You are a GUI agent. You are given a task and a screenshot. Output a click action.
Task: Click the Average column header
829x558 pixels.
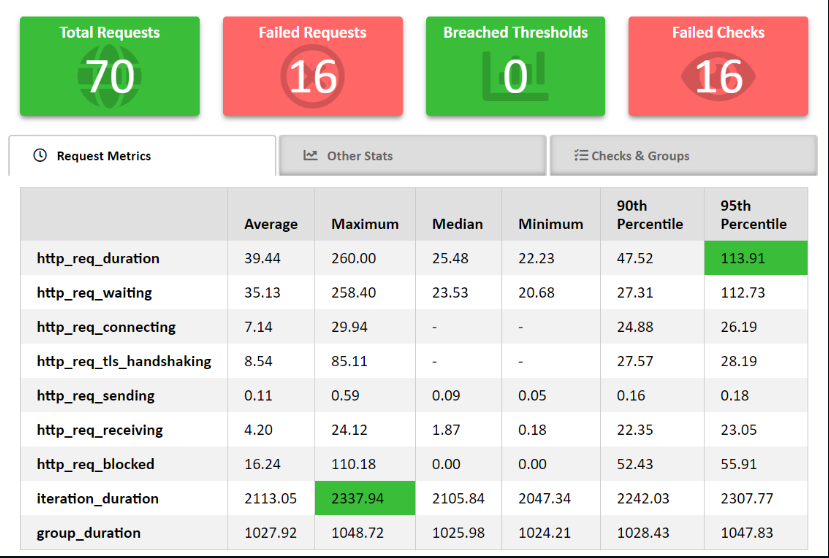(271, 224)
